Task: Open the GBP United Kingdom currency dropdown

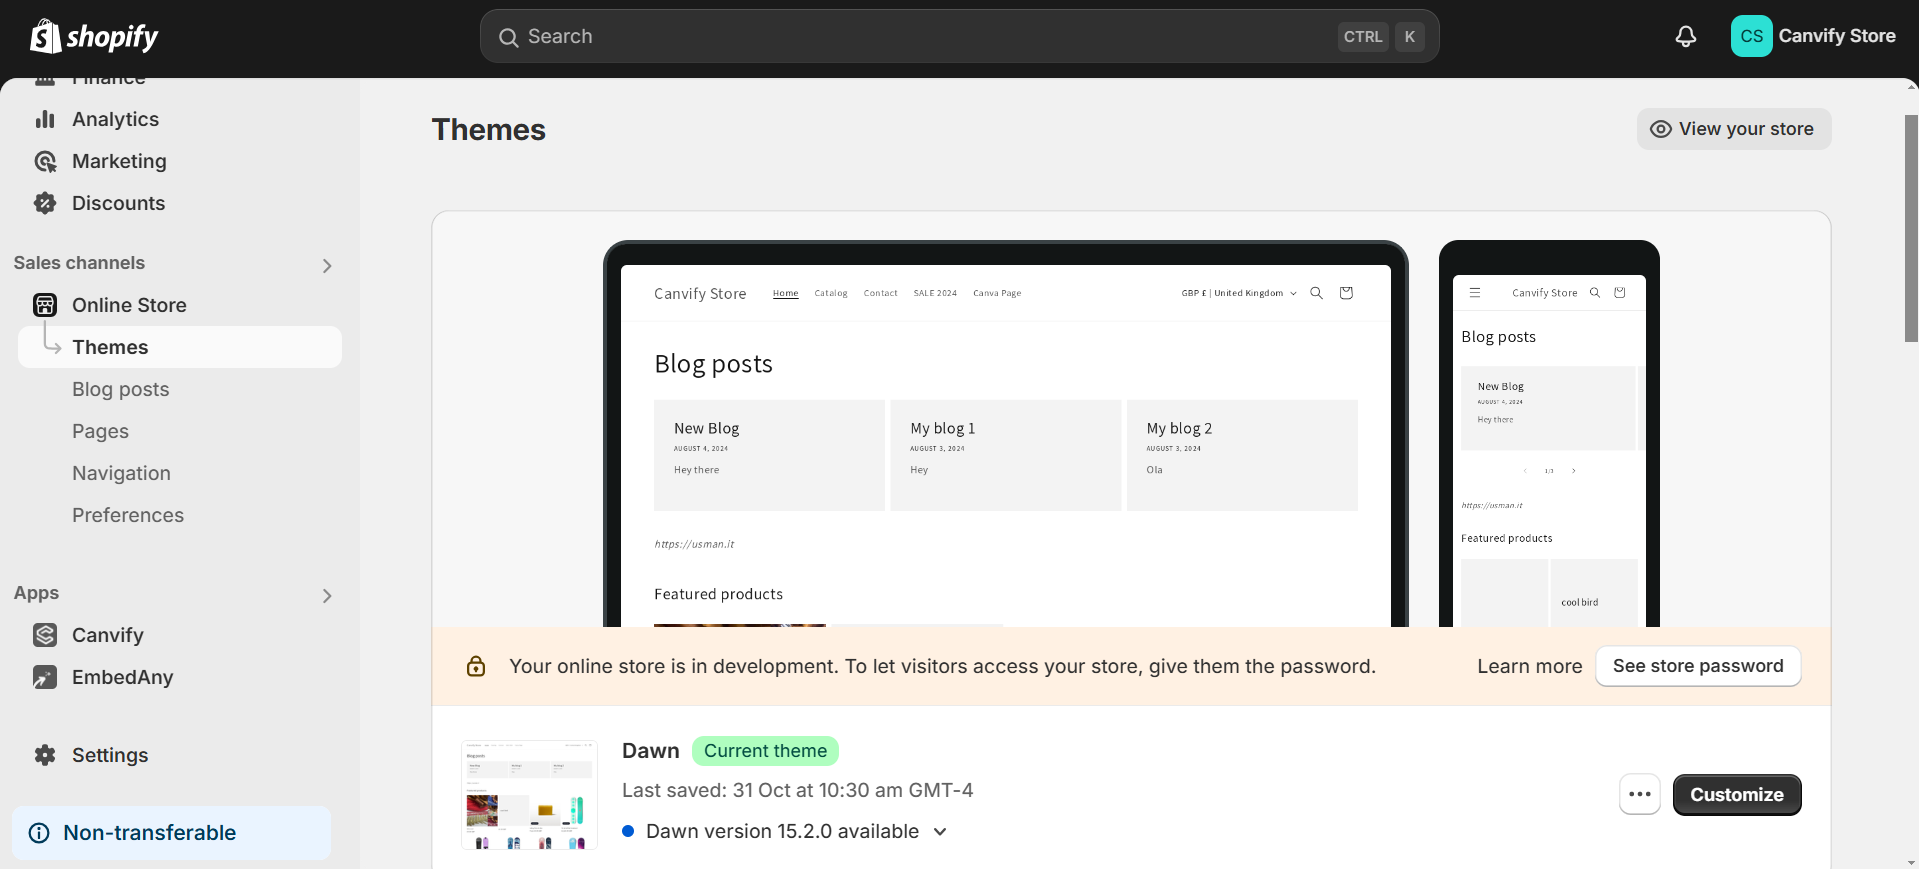Action: tap(1239, 293)
